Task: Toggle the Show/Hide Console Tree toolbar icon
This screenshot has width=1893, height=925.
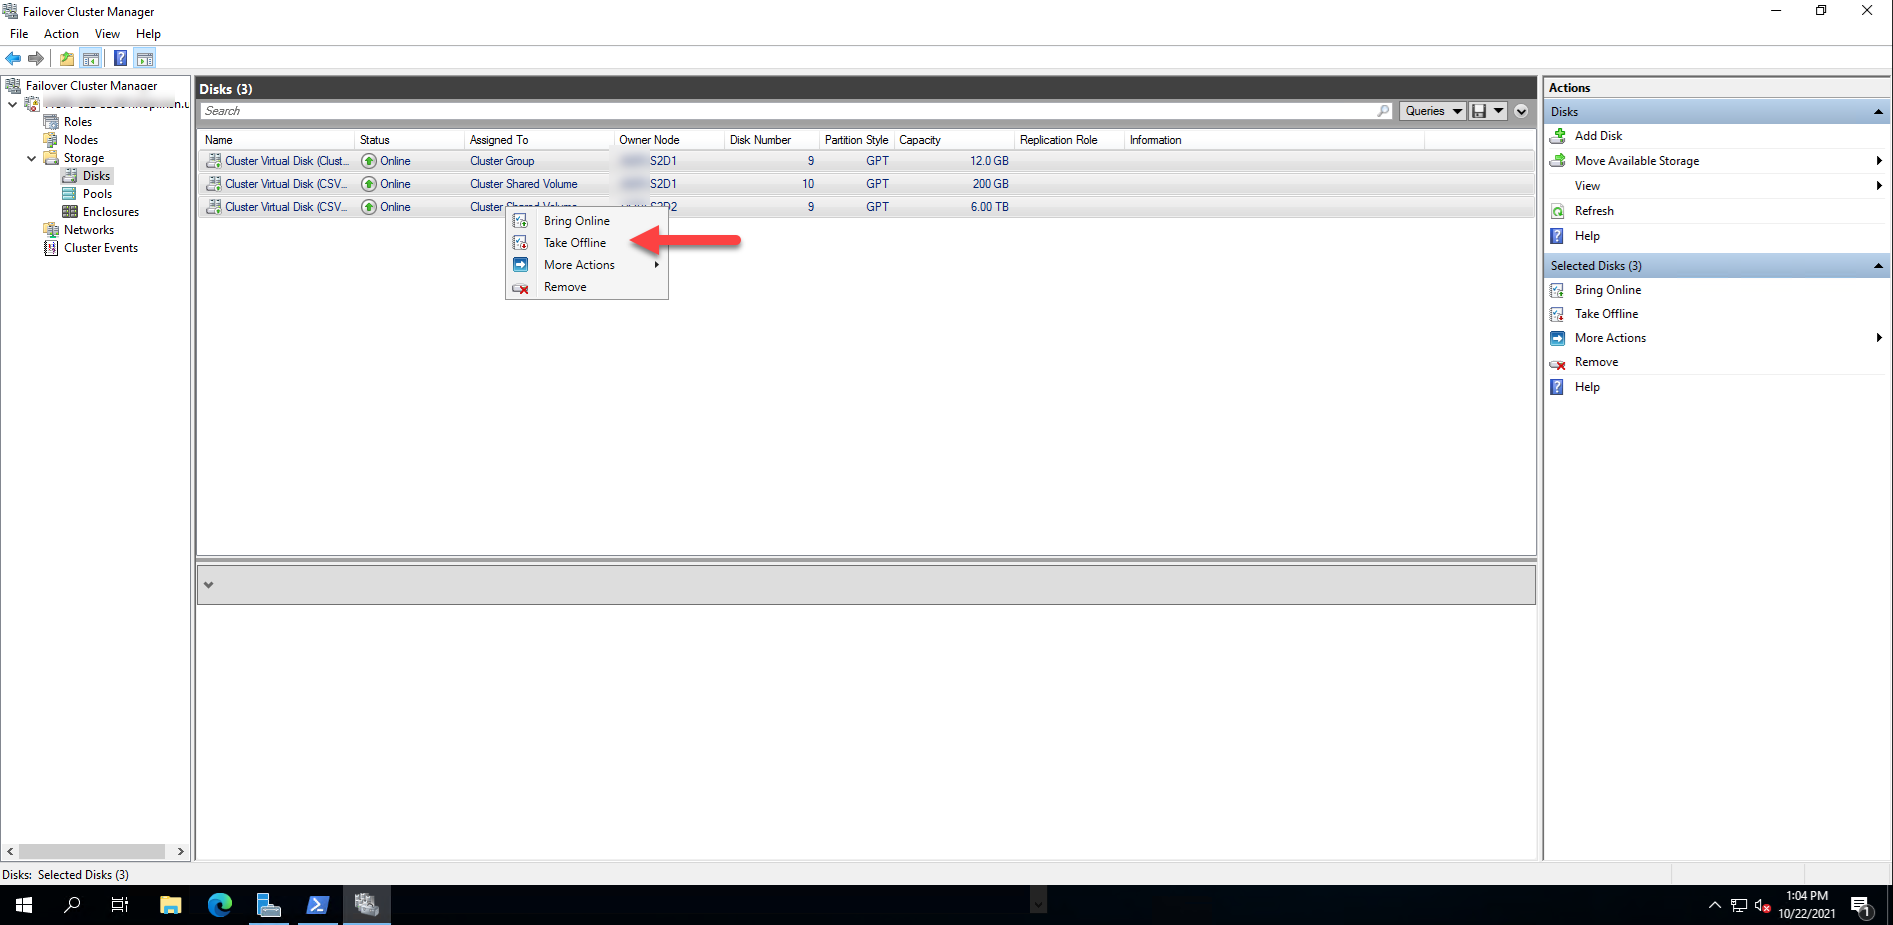Action: click(x=91, y=58)
